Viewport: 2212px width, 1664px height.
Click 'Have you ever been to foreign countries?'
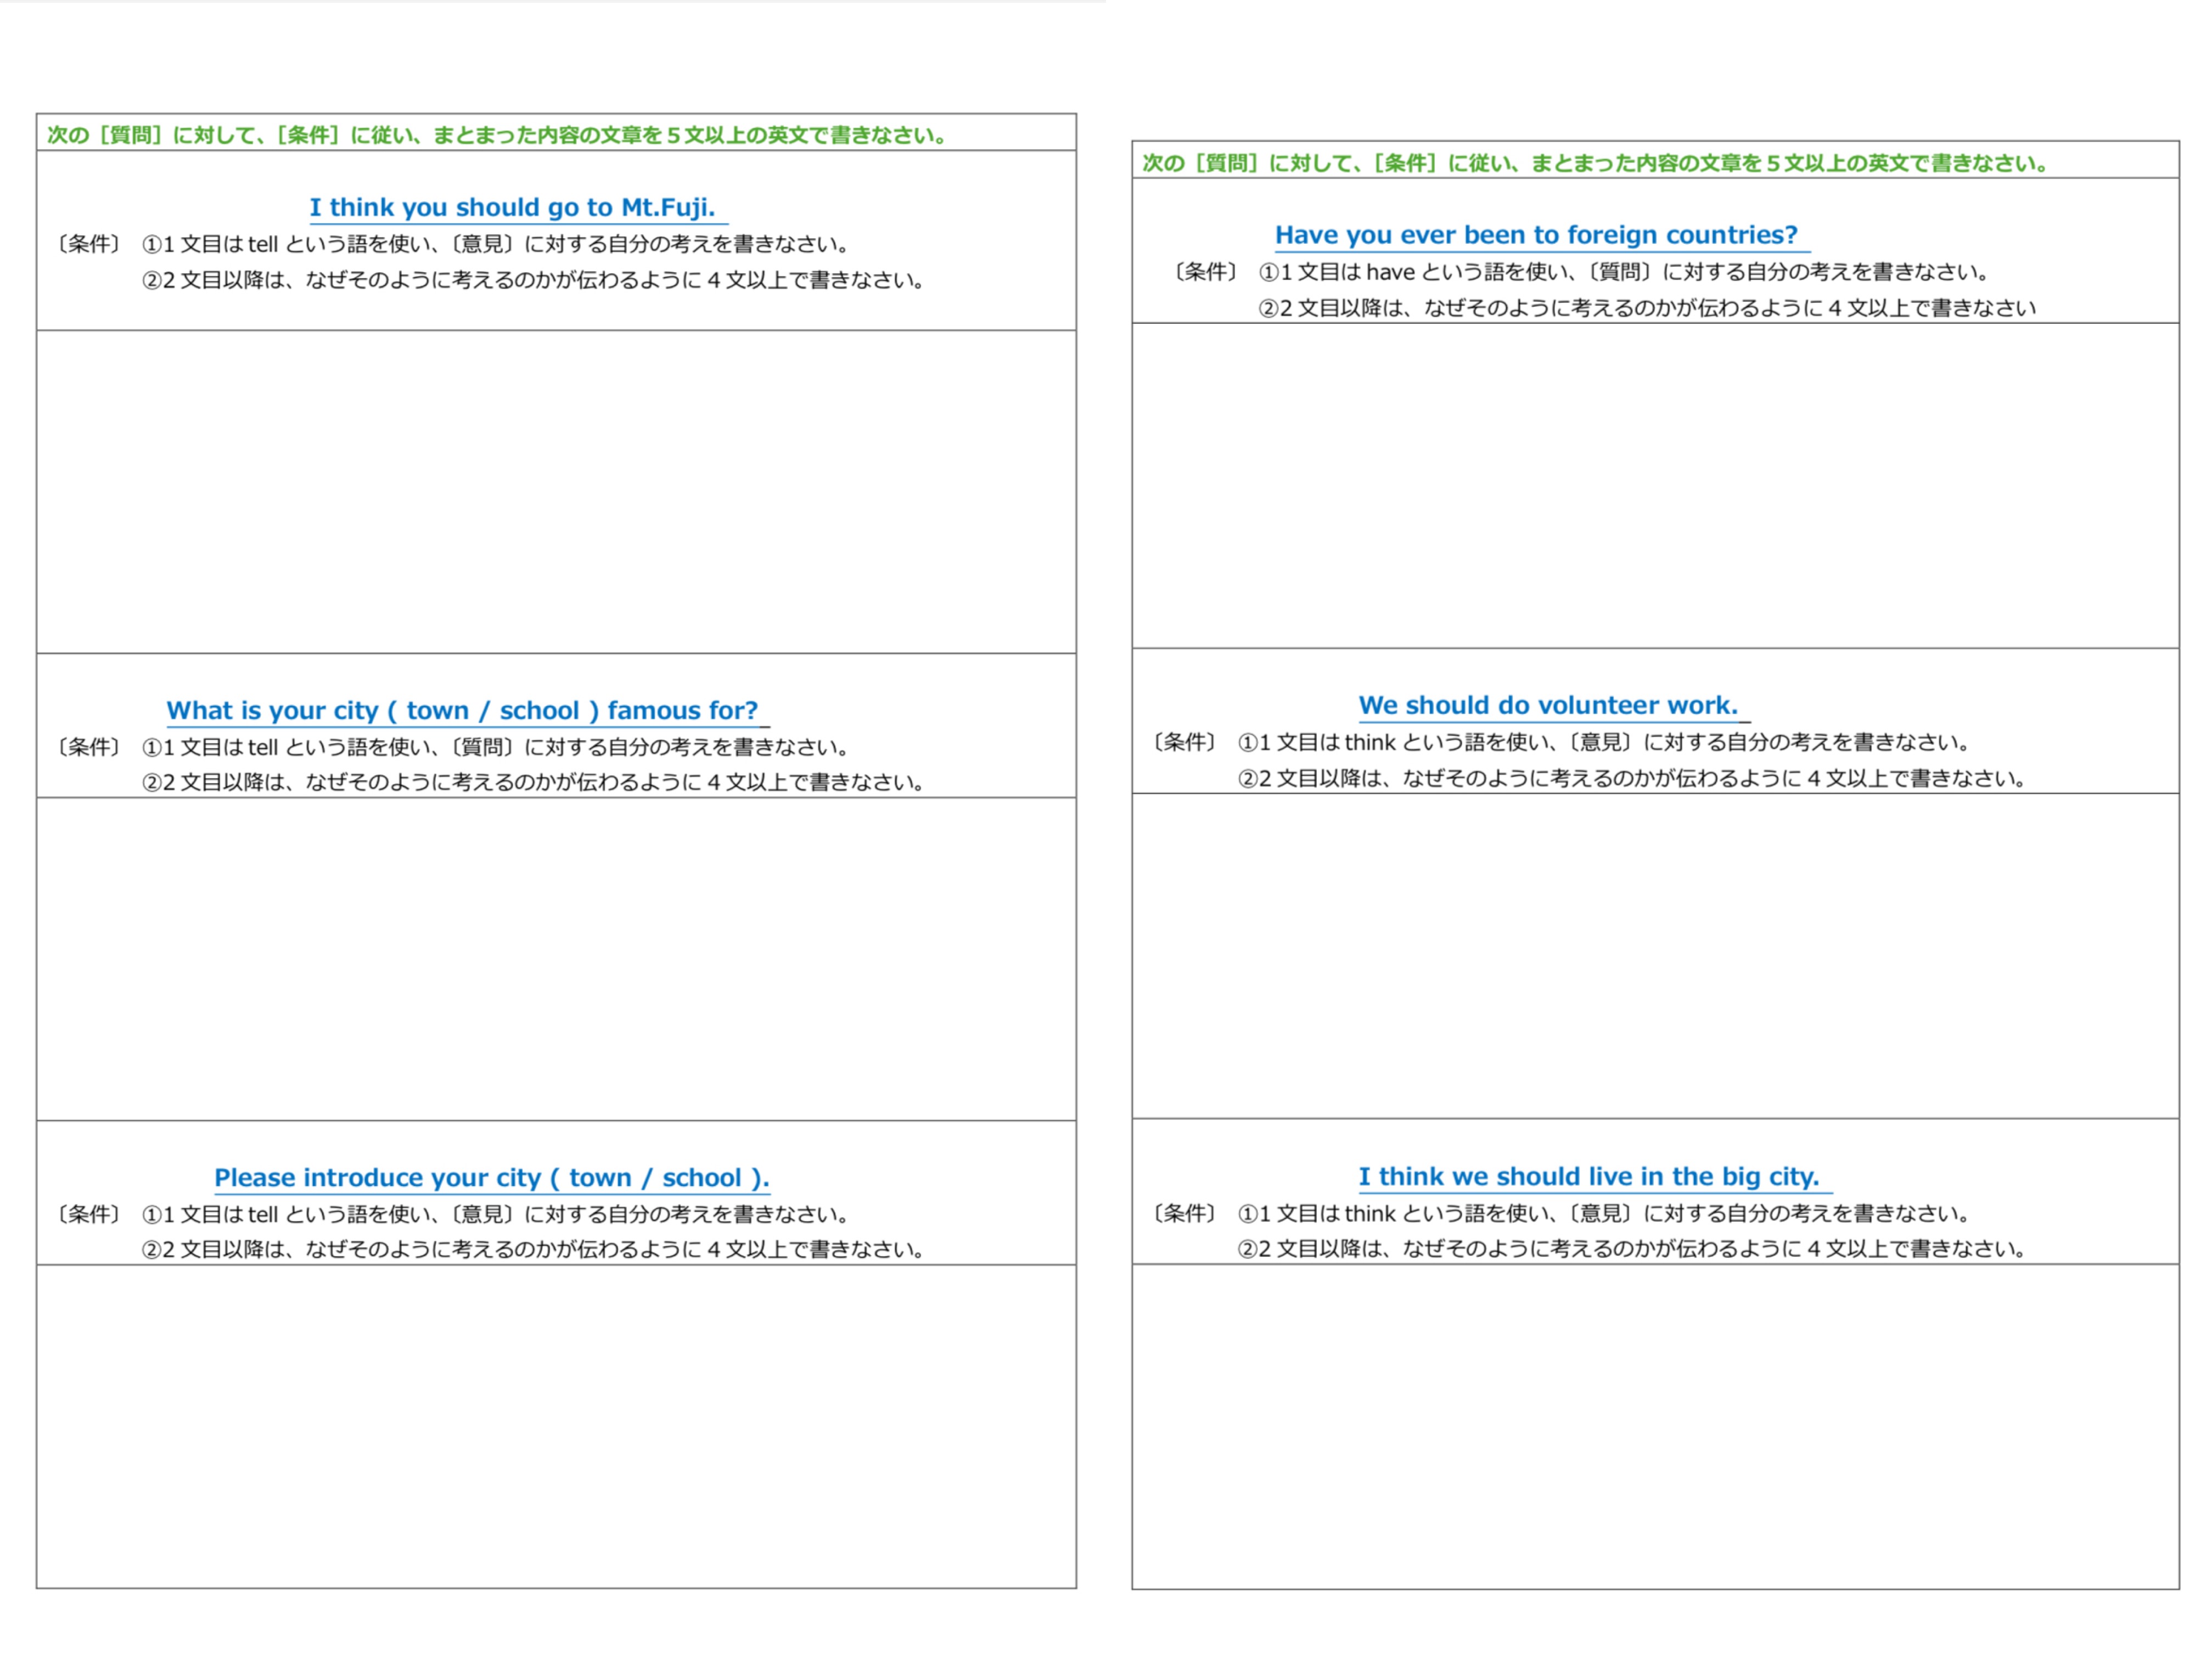point(1536,235)
